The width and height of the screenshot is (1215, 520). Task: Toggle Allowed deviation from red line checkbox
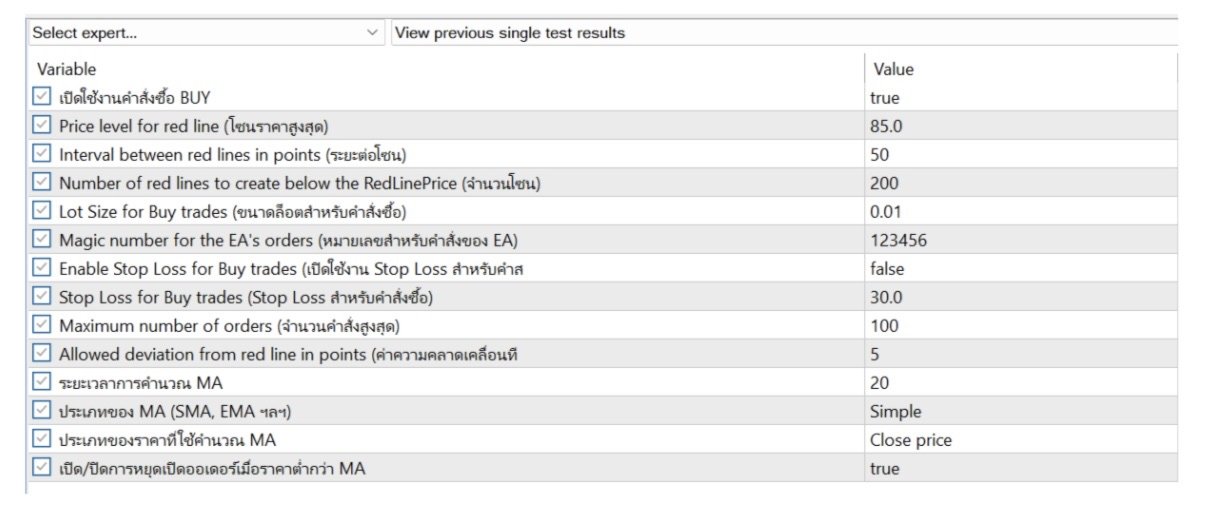click(x=41, y=354)
